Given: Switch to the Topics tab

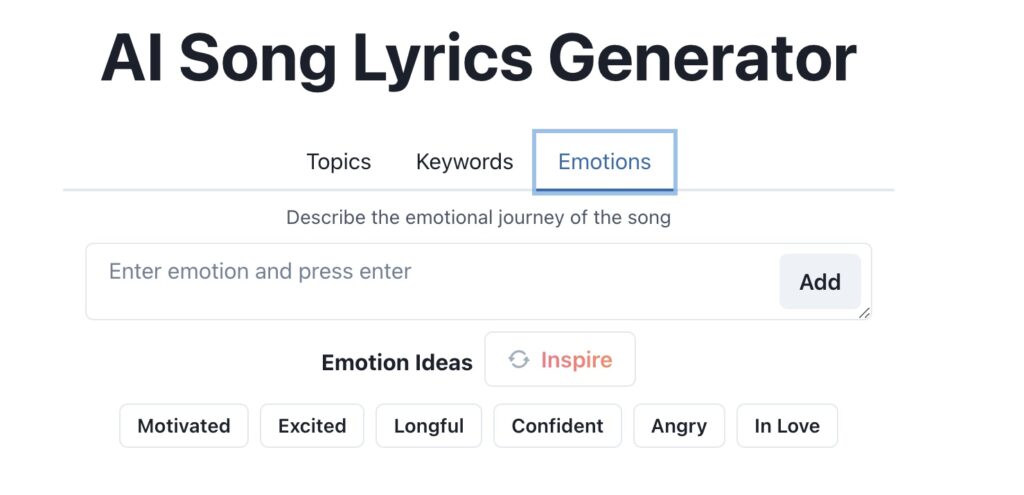Looking at the screenshot, I should pyautogui.click(x=338, y=162).
